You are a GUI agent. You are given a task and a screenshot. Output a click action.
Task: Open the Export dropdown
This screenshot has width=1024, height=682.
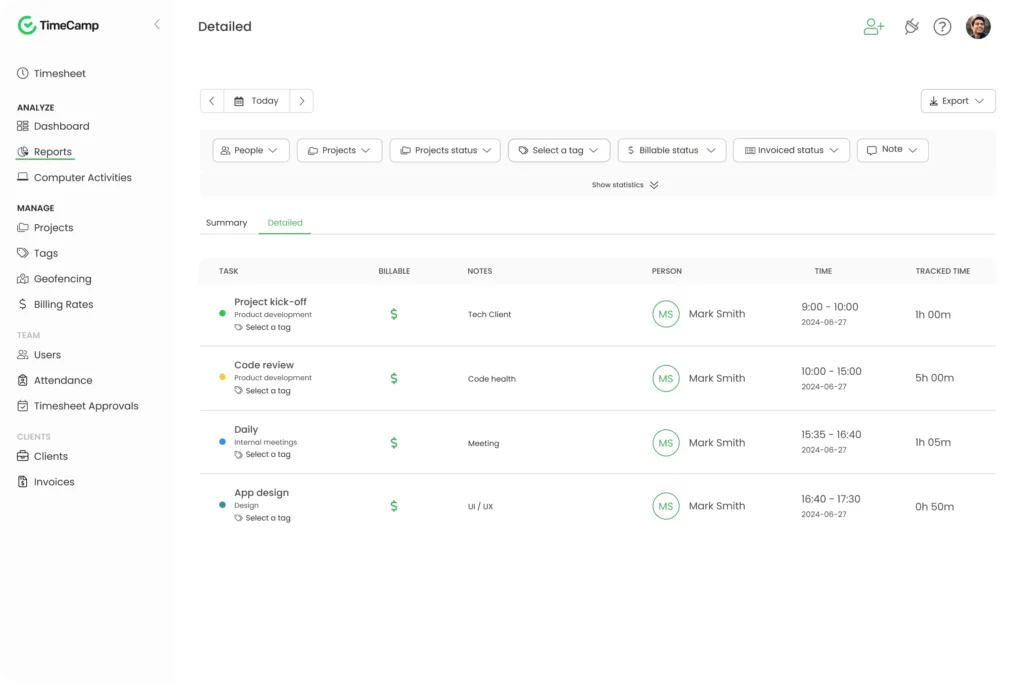pos(957,101)
